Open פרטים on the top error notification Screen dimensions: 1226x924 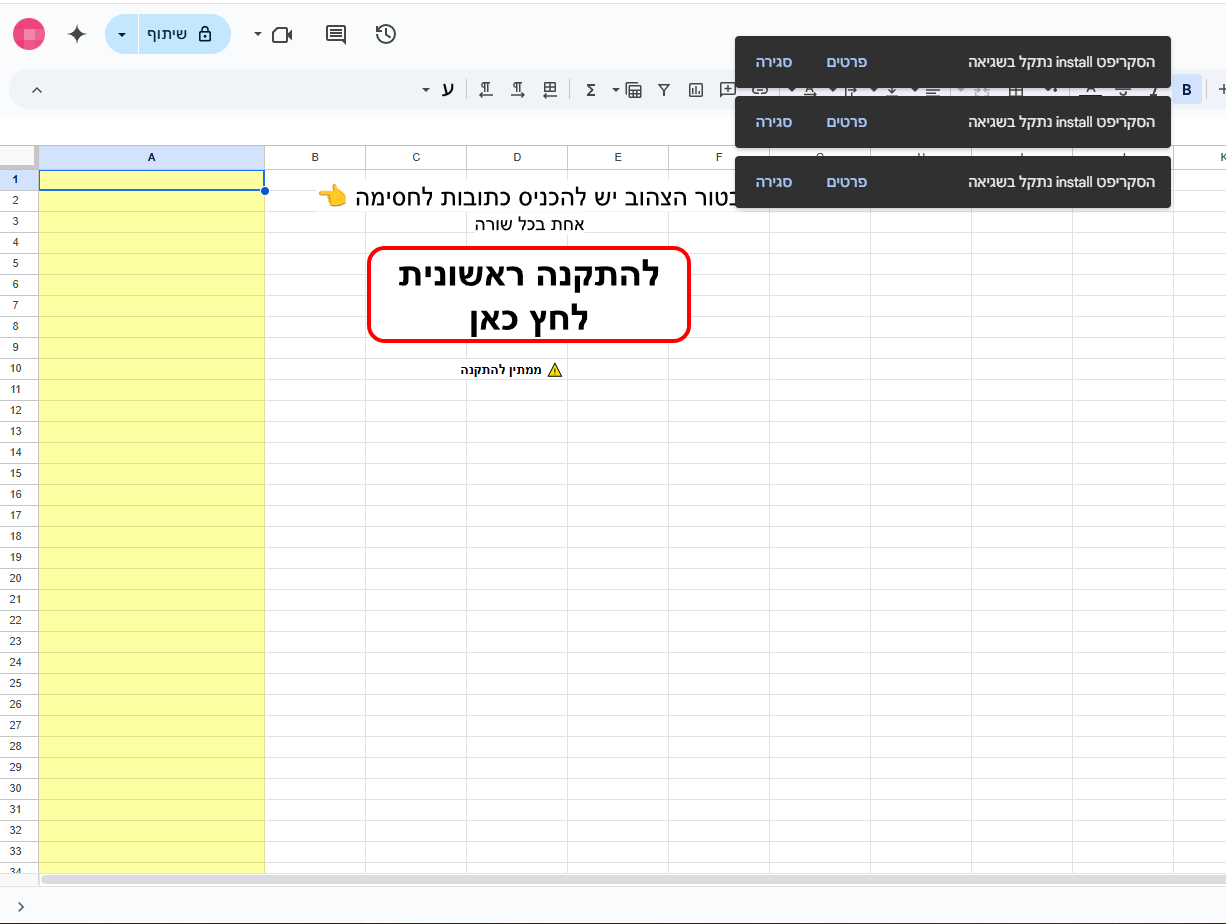pyautogui.click(x=846, y=62)
